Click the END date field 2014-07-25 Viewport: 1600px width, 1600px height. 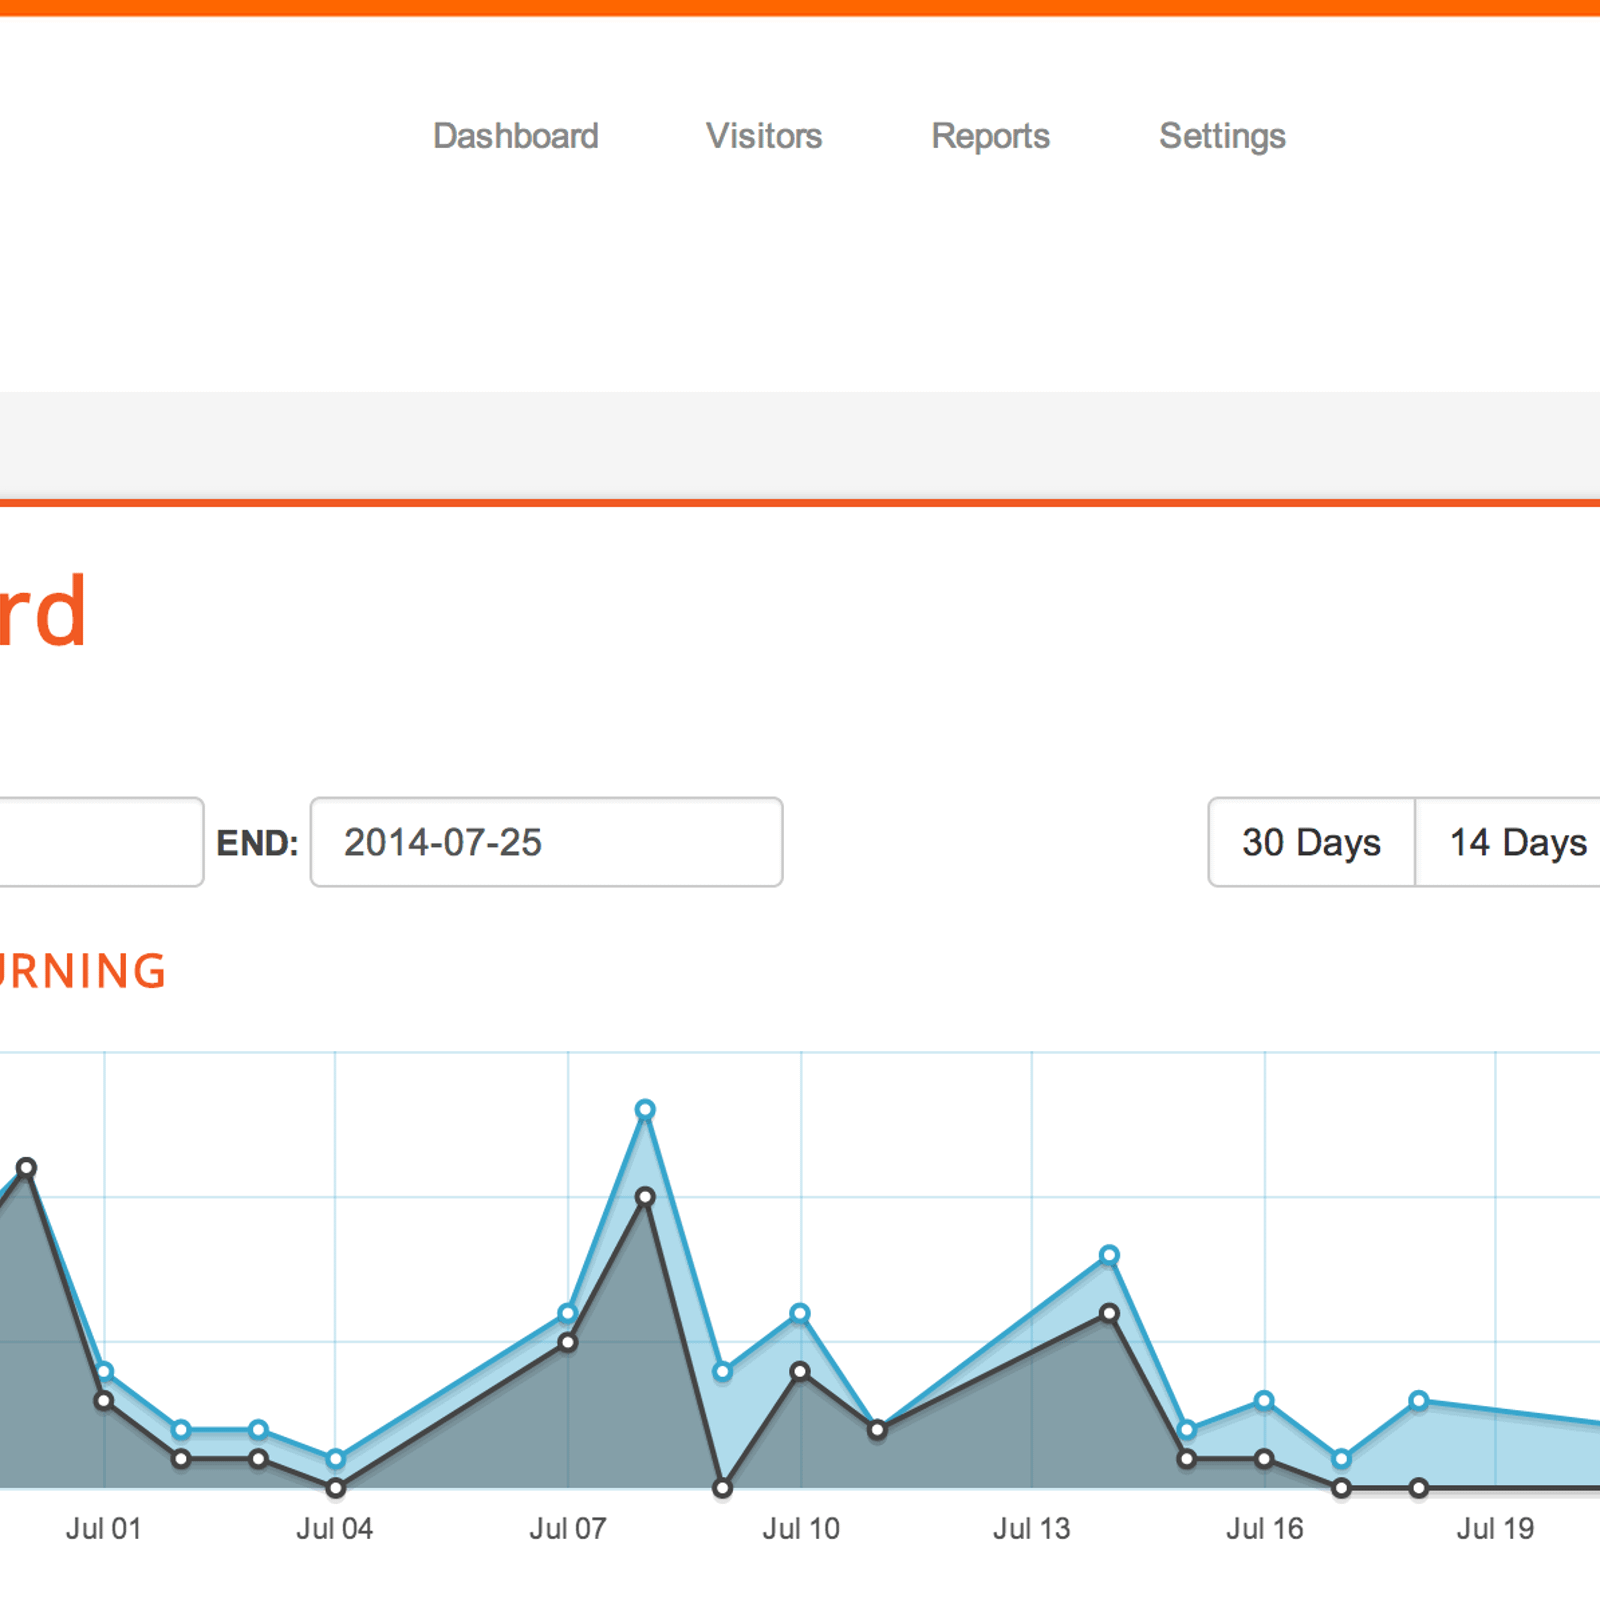click(546, 842)
